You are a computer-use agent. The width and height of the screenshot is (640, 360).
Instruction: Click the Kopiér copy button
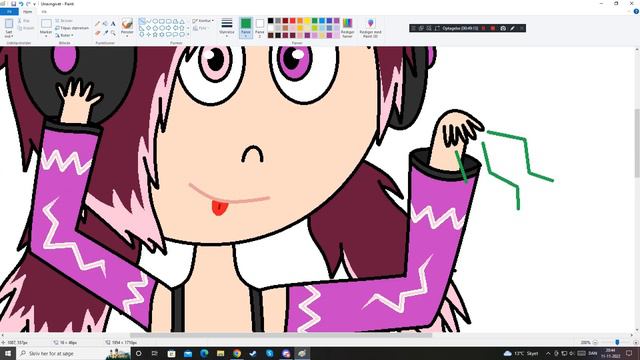[x=26, y=28]
